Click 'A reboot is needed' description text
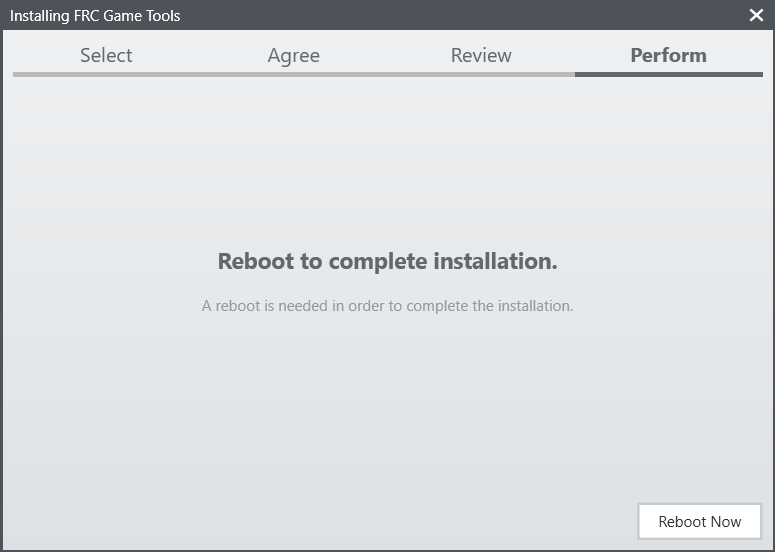Screen dimensions: 775x552 pyautogui.click(x=388, y=306)
